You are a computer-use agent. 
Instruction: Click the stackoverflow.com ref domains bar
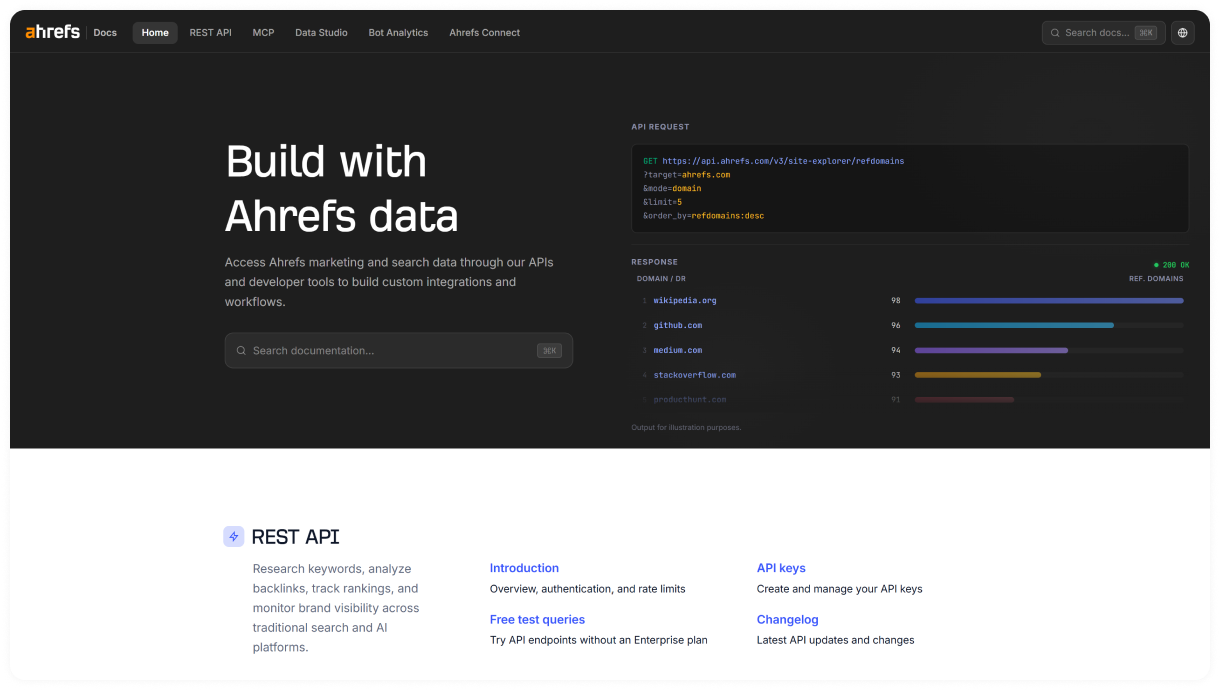pyautogui.click(x=978, y=375)
